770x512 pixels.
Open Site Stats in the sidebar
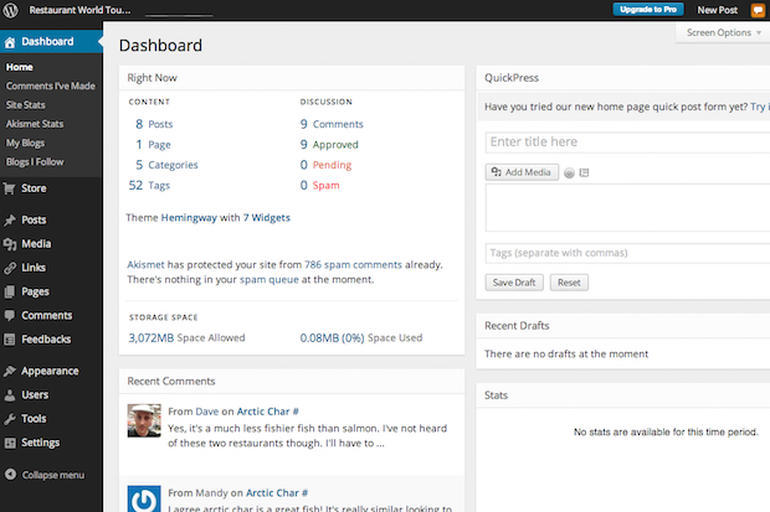coord(26,105)
